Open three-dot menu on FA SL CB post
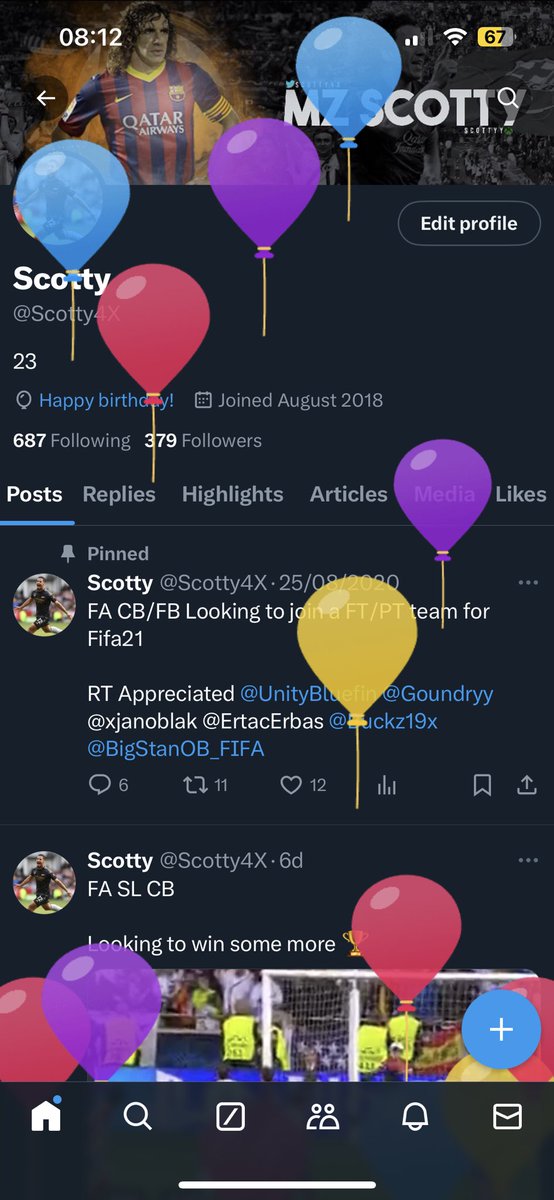Viewport: 554px width, 1200px height. tap(528, 861)
